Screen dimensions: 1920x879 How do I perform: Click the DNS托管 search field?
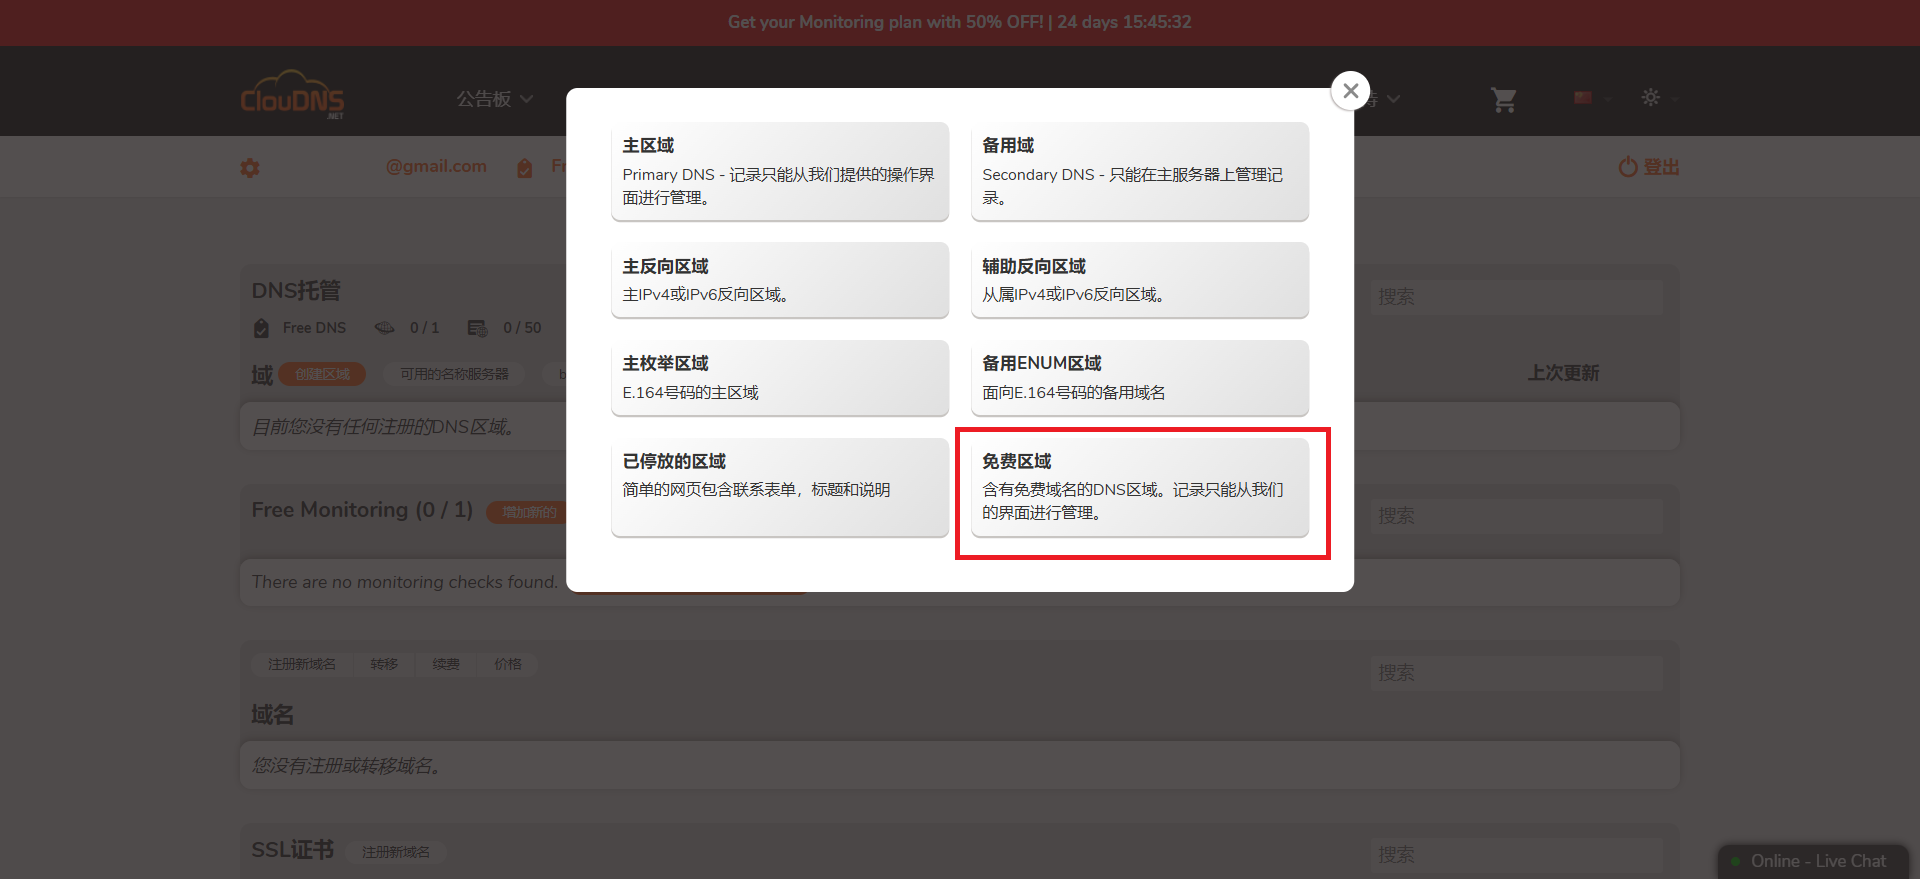pyautogui.click(x=1515, y=297)
